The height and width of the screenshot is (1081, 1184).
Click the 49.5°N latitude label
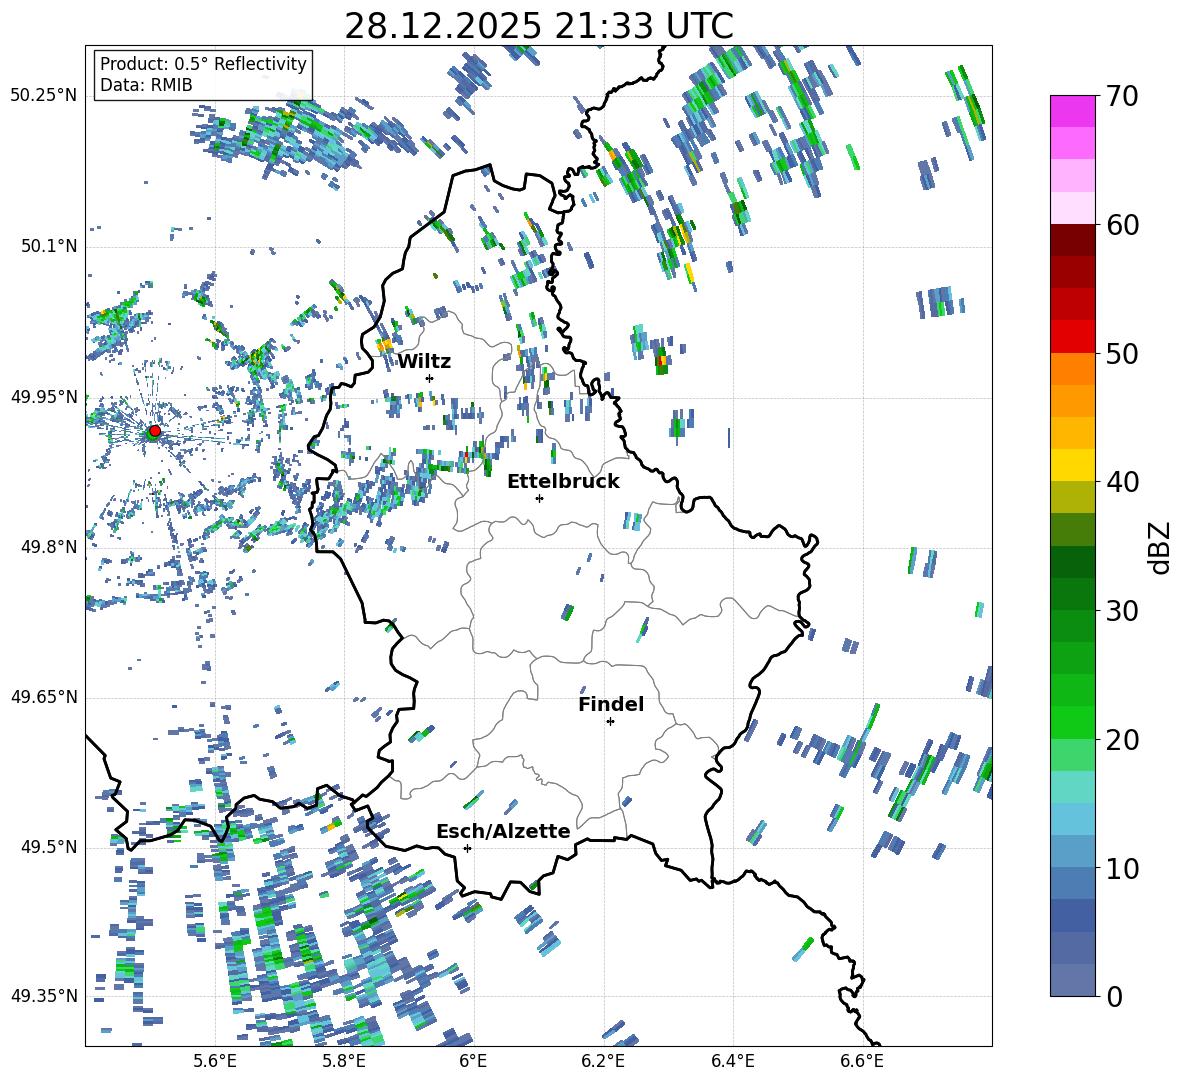(x=49, y=846)
